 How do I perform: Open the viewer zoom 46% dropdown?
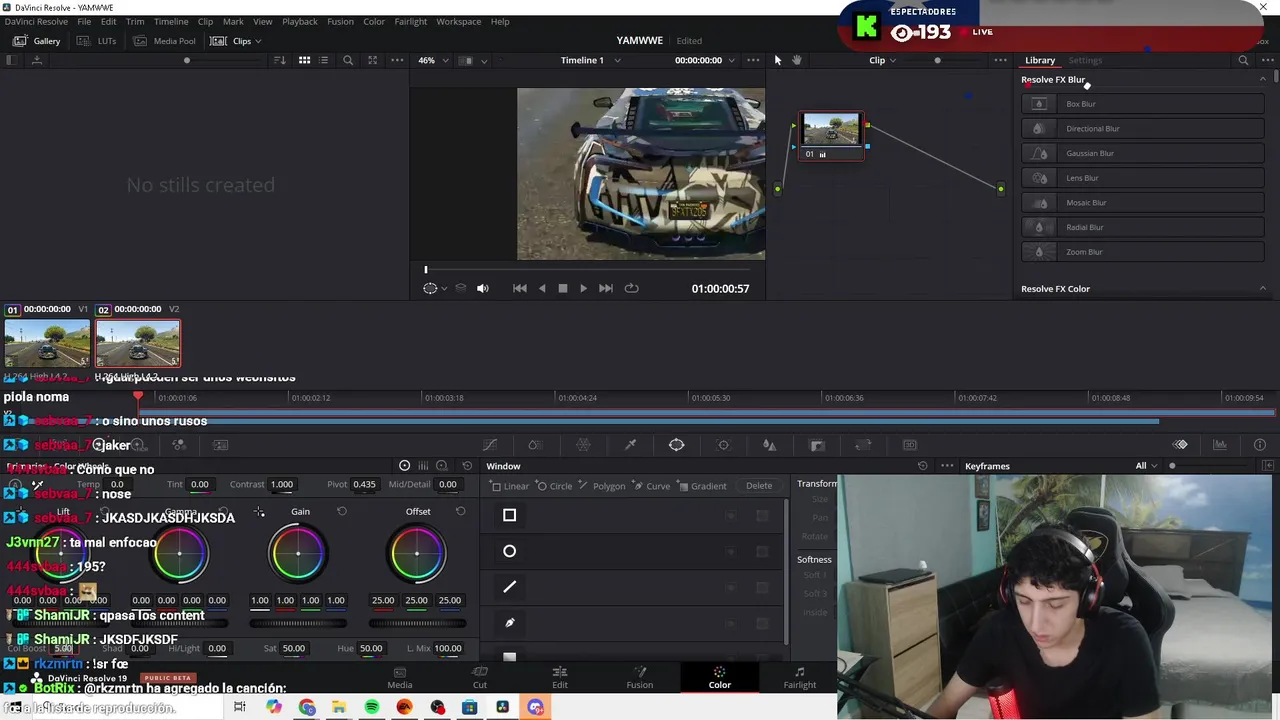pyautogui.click(x=431, y=60)
